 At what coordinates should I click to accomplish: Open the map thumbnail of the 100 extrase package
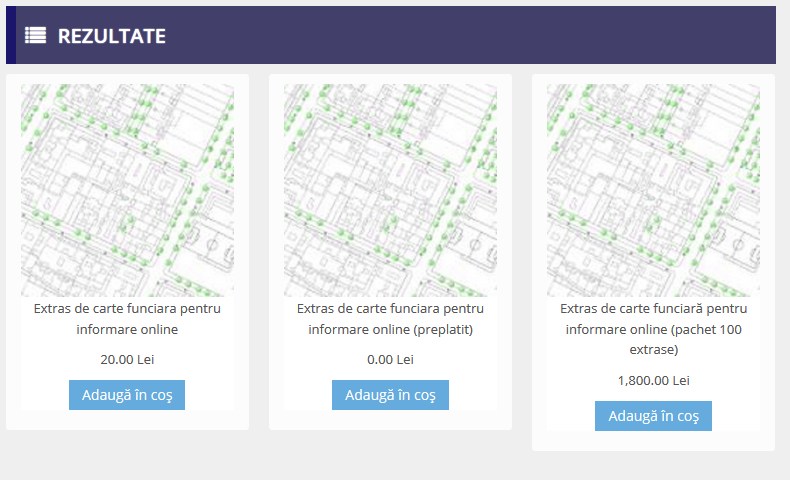coord(653,190)
